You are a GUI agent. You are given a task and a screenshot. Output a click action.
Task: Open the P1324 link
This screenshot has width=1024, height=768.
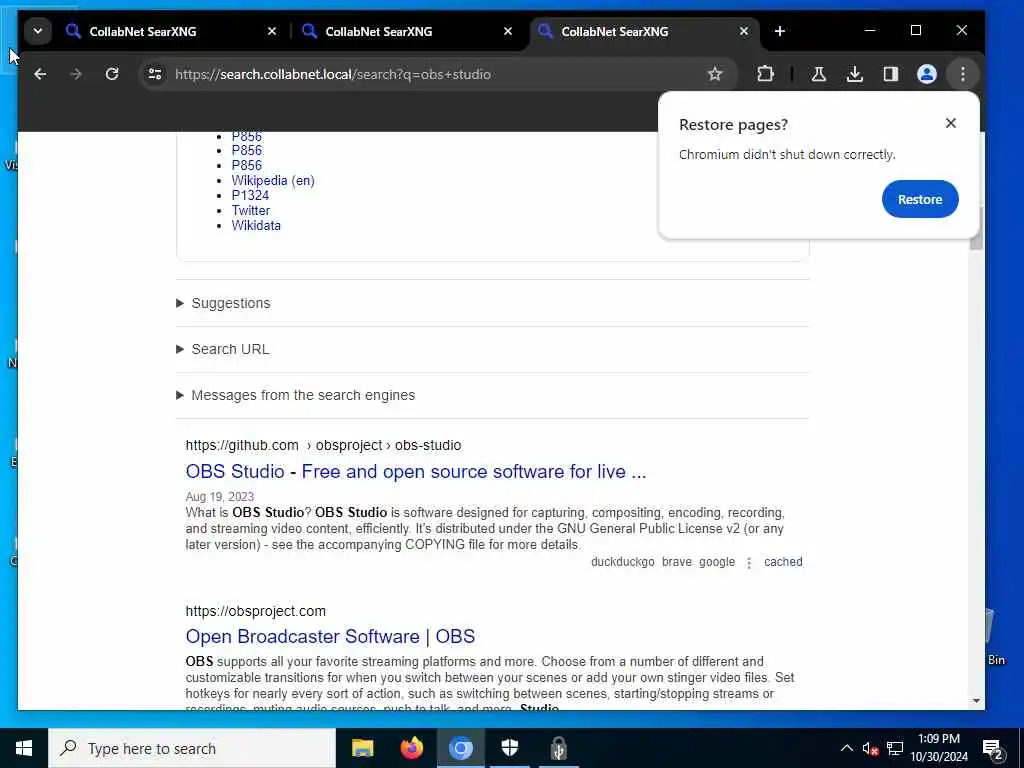[250, 195]
